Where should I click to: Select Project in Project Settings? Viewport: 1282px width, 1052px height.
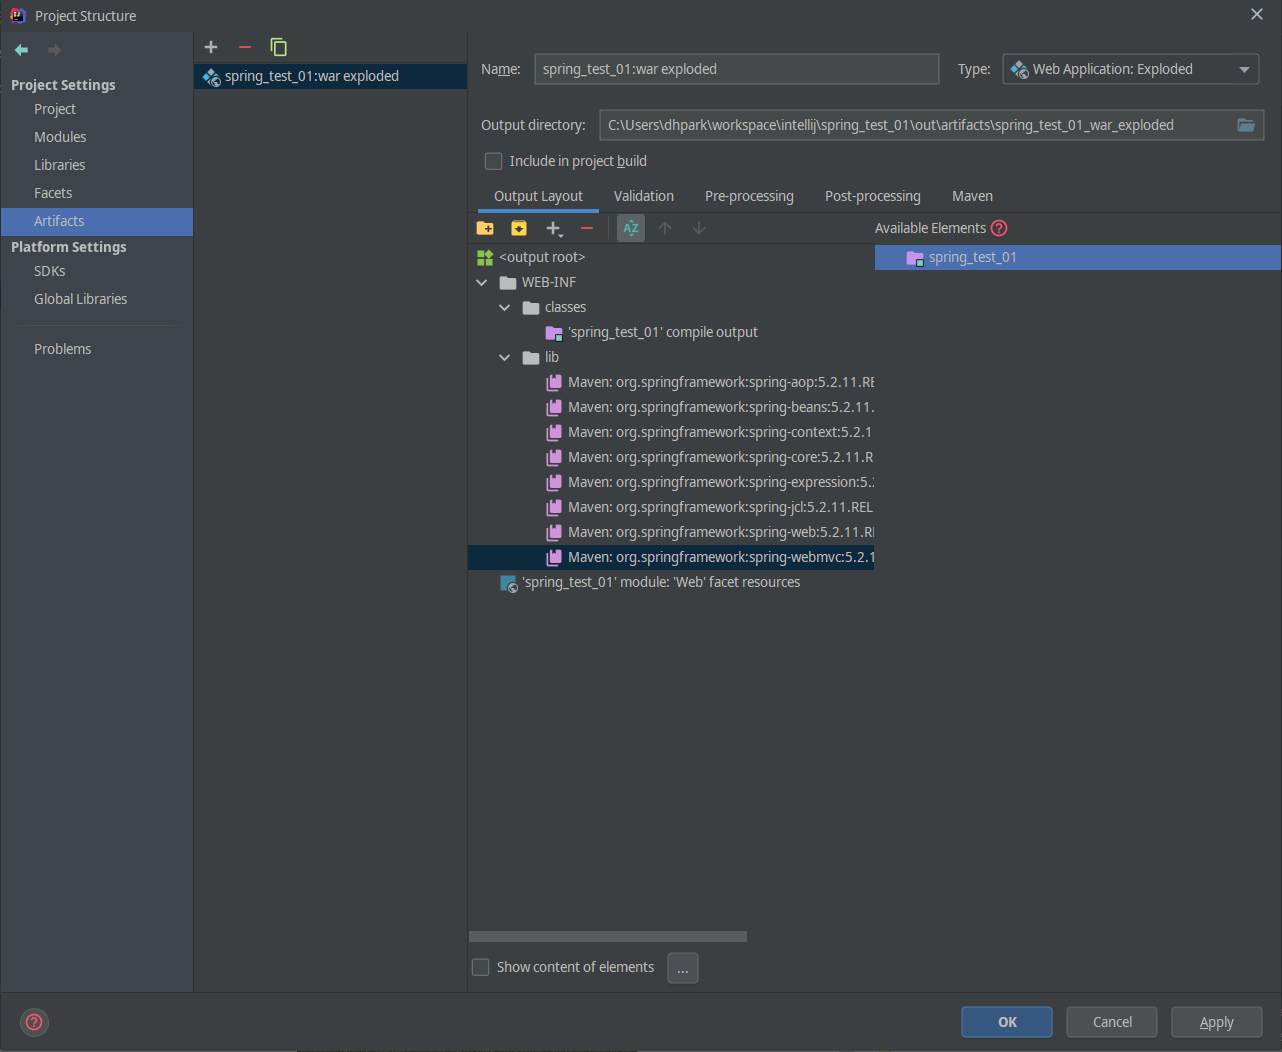coord(55,109)
